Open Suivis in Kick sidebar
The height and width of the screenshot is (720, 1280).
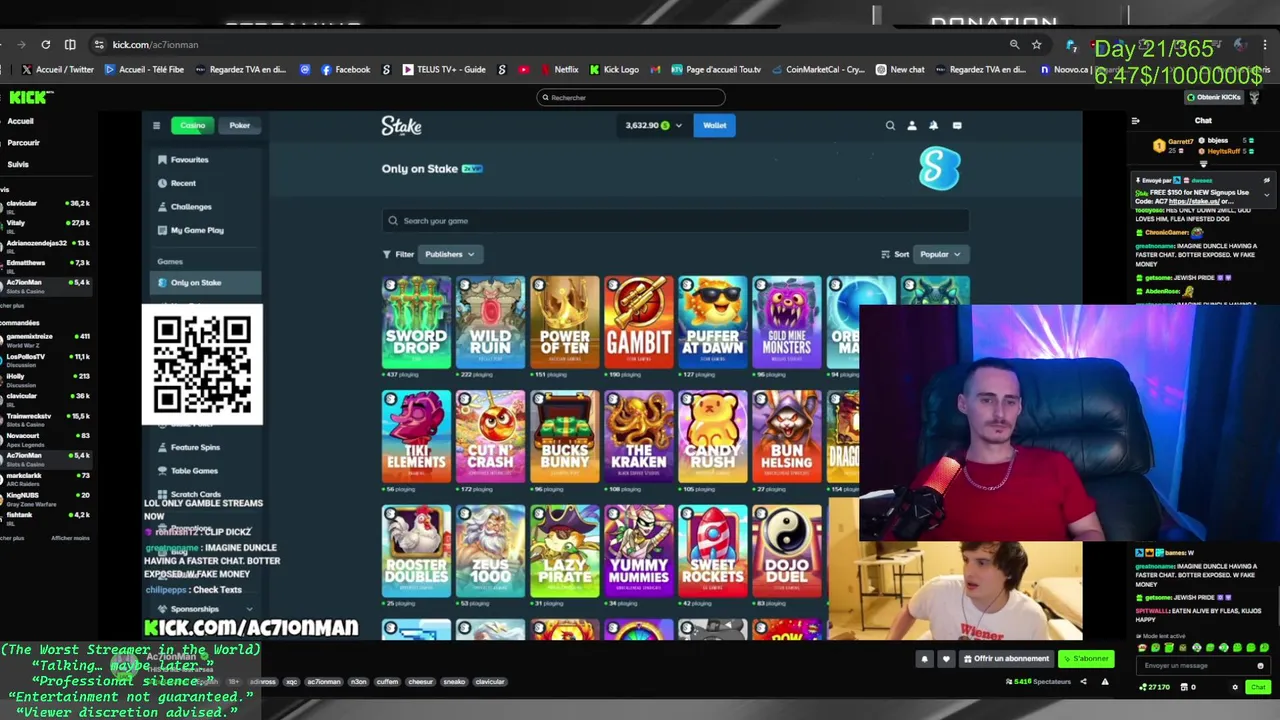(18, 164)
